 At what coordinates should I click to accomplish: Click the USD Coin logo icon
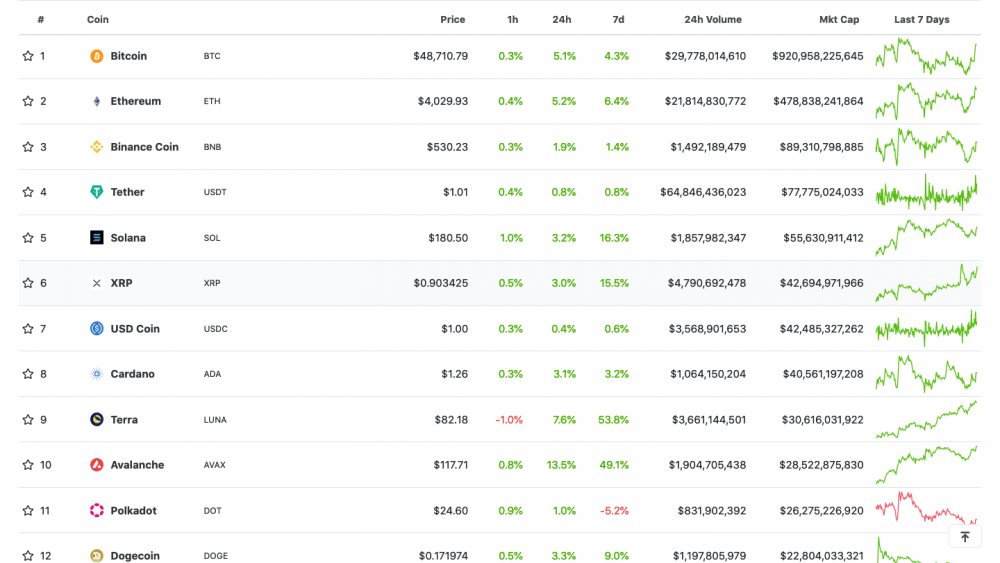[x=97, y=329]
